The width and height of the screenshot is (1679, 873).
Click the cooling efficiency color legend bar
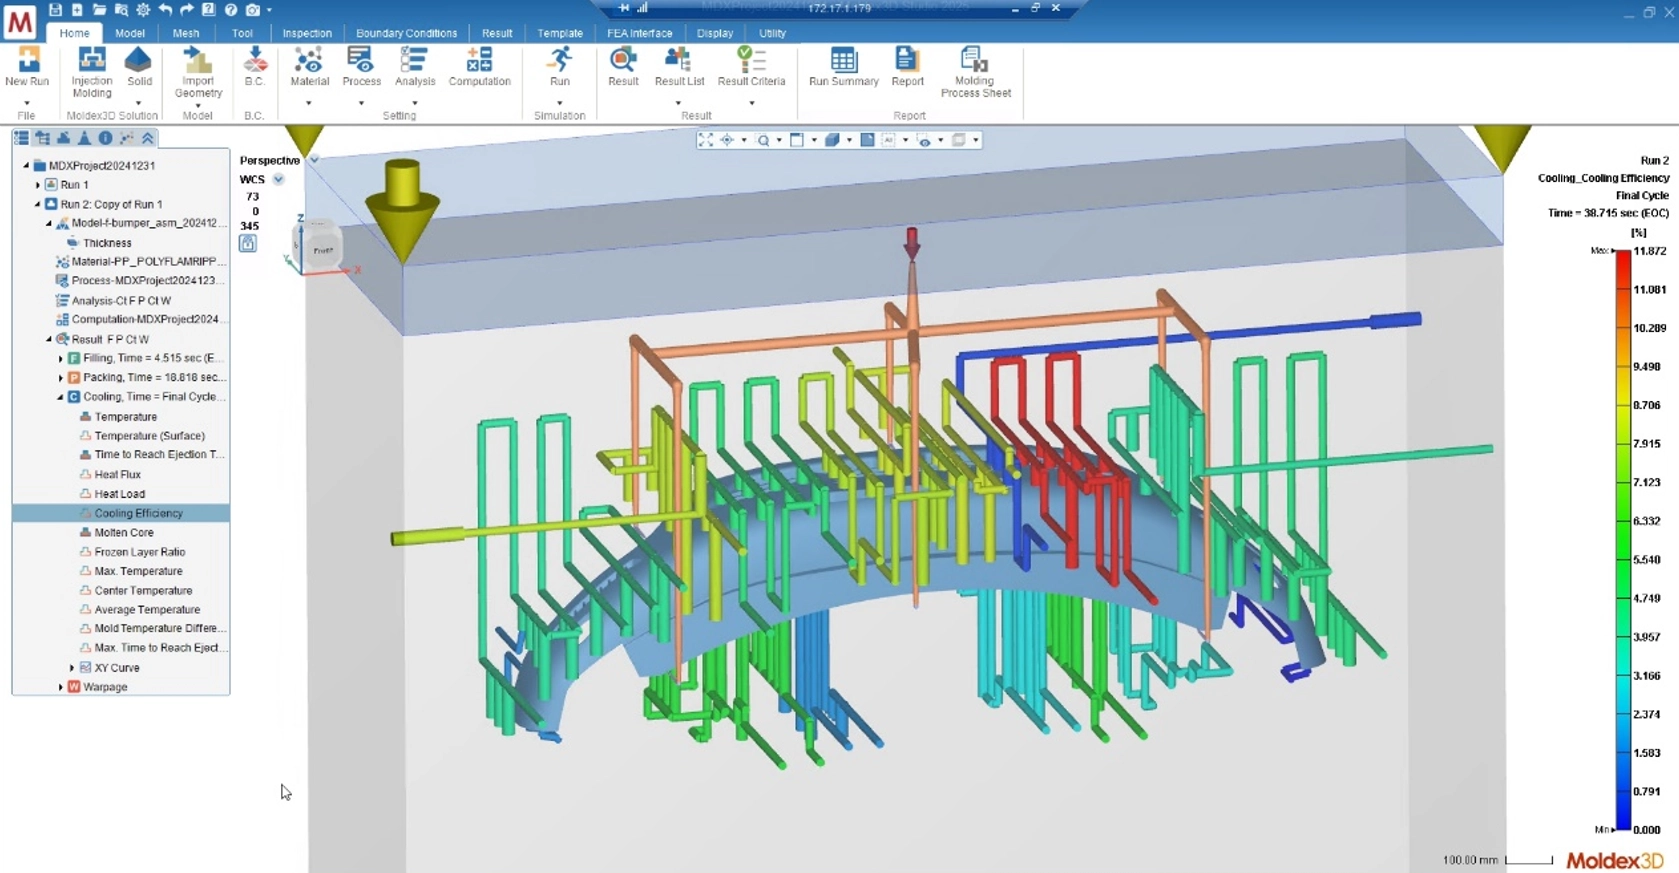tap(1623, 540)
